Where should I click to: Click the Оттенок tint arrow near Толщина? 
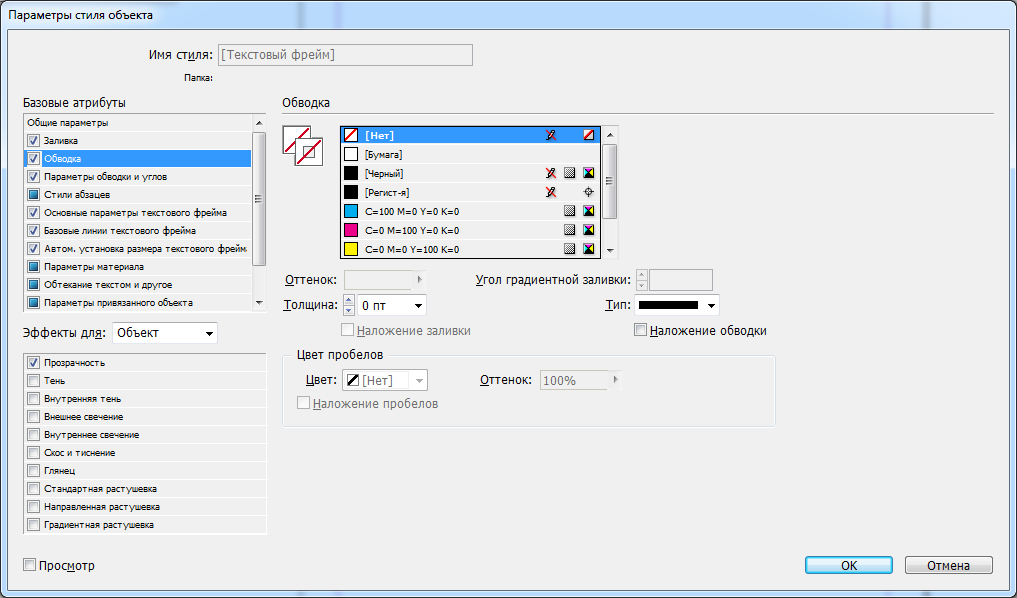(420, 280)
